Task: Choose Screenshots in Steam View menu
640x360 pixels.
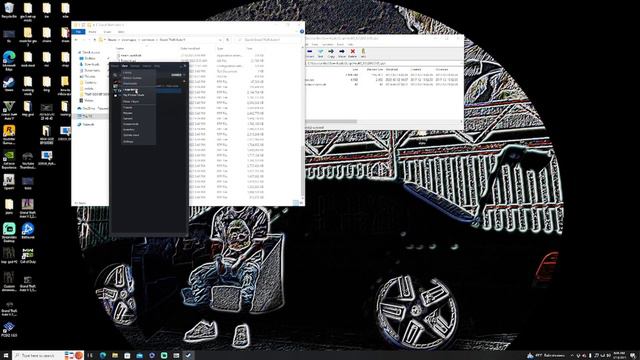Action: click(x=131, y=124)
